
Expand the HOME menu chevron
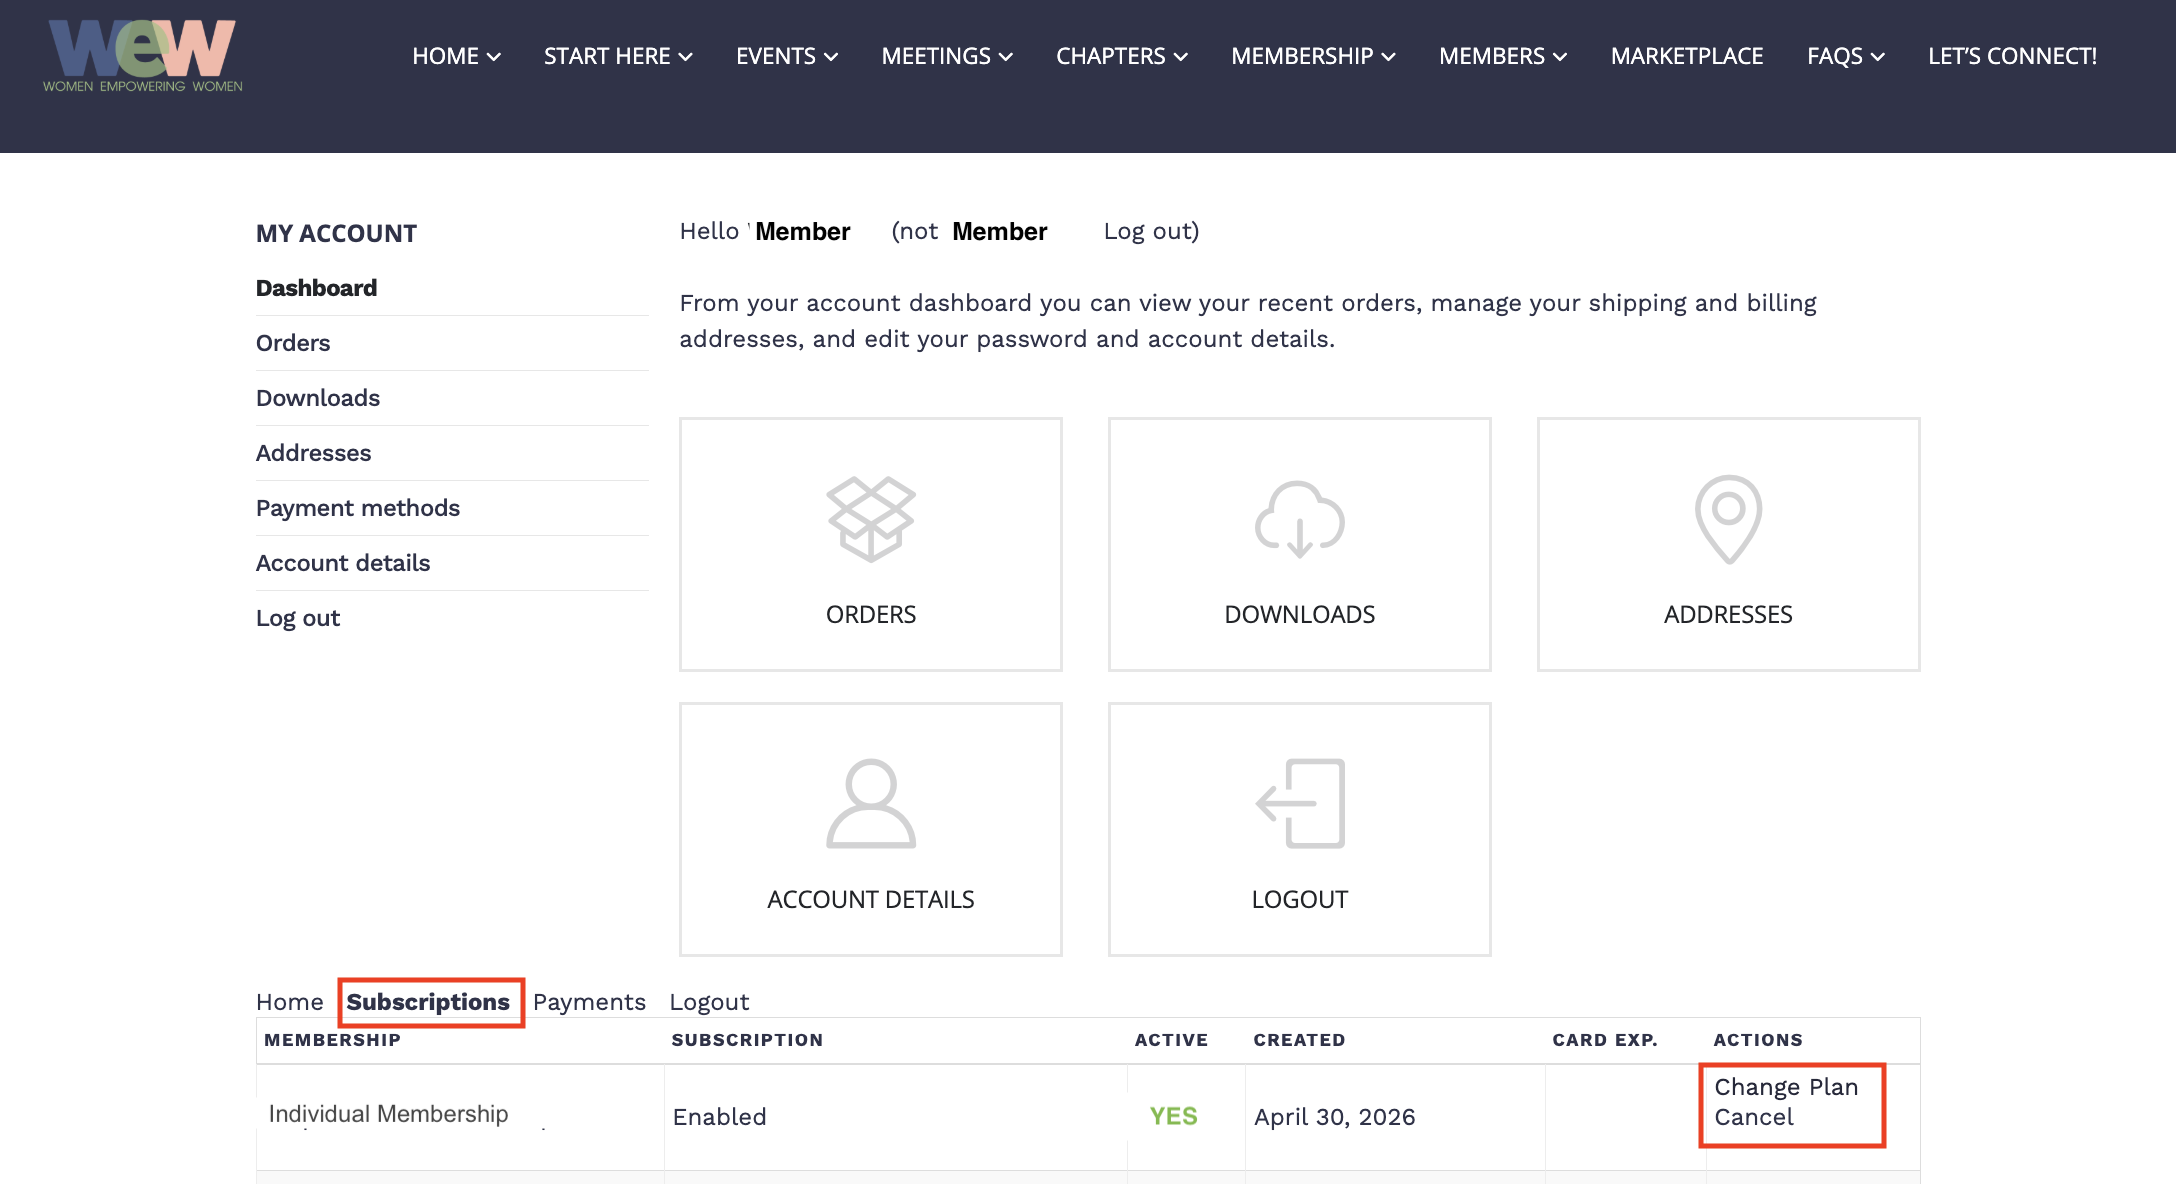click(x=494, y=57)
